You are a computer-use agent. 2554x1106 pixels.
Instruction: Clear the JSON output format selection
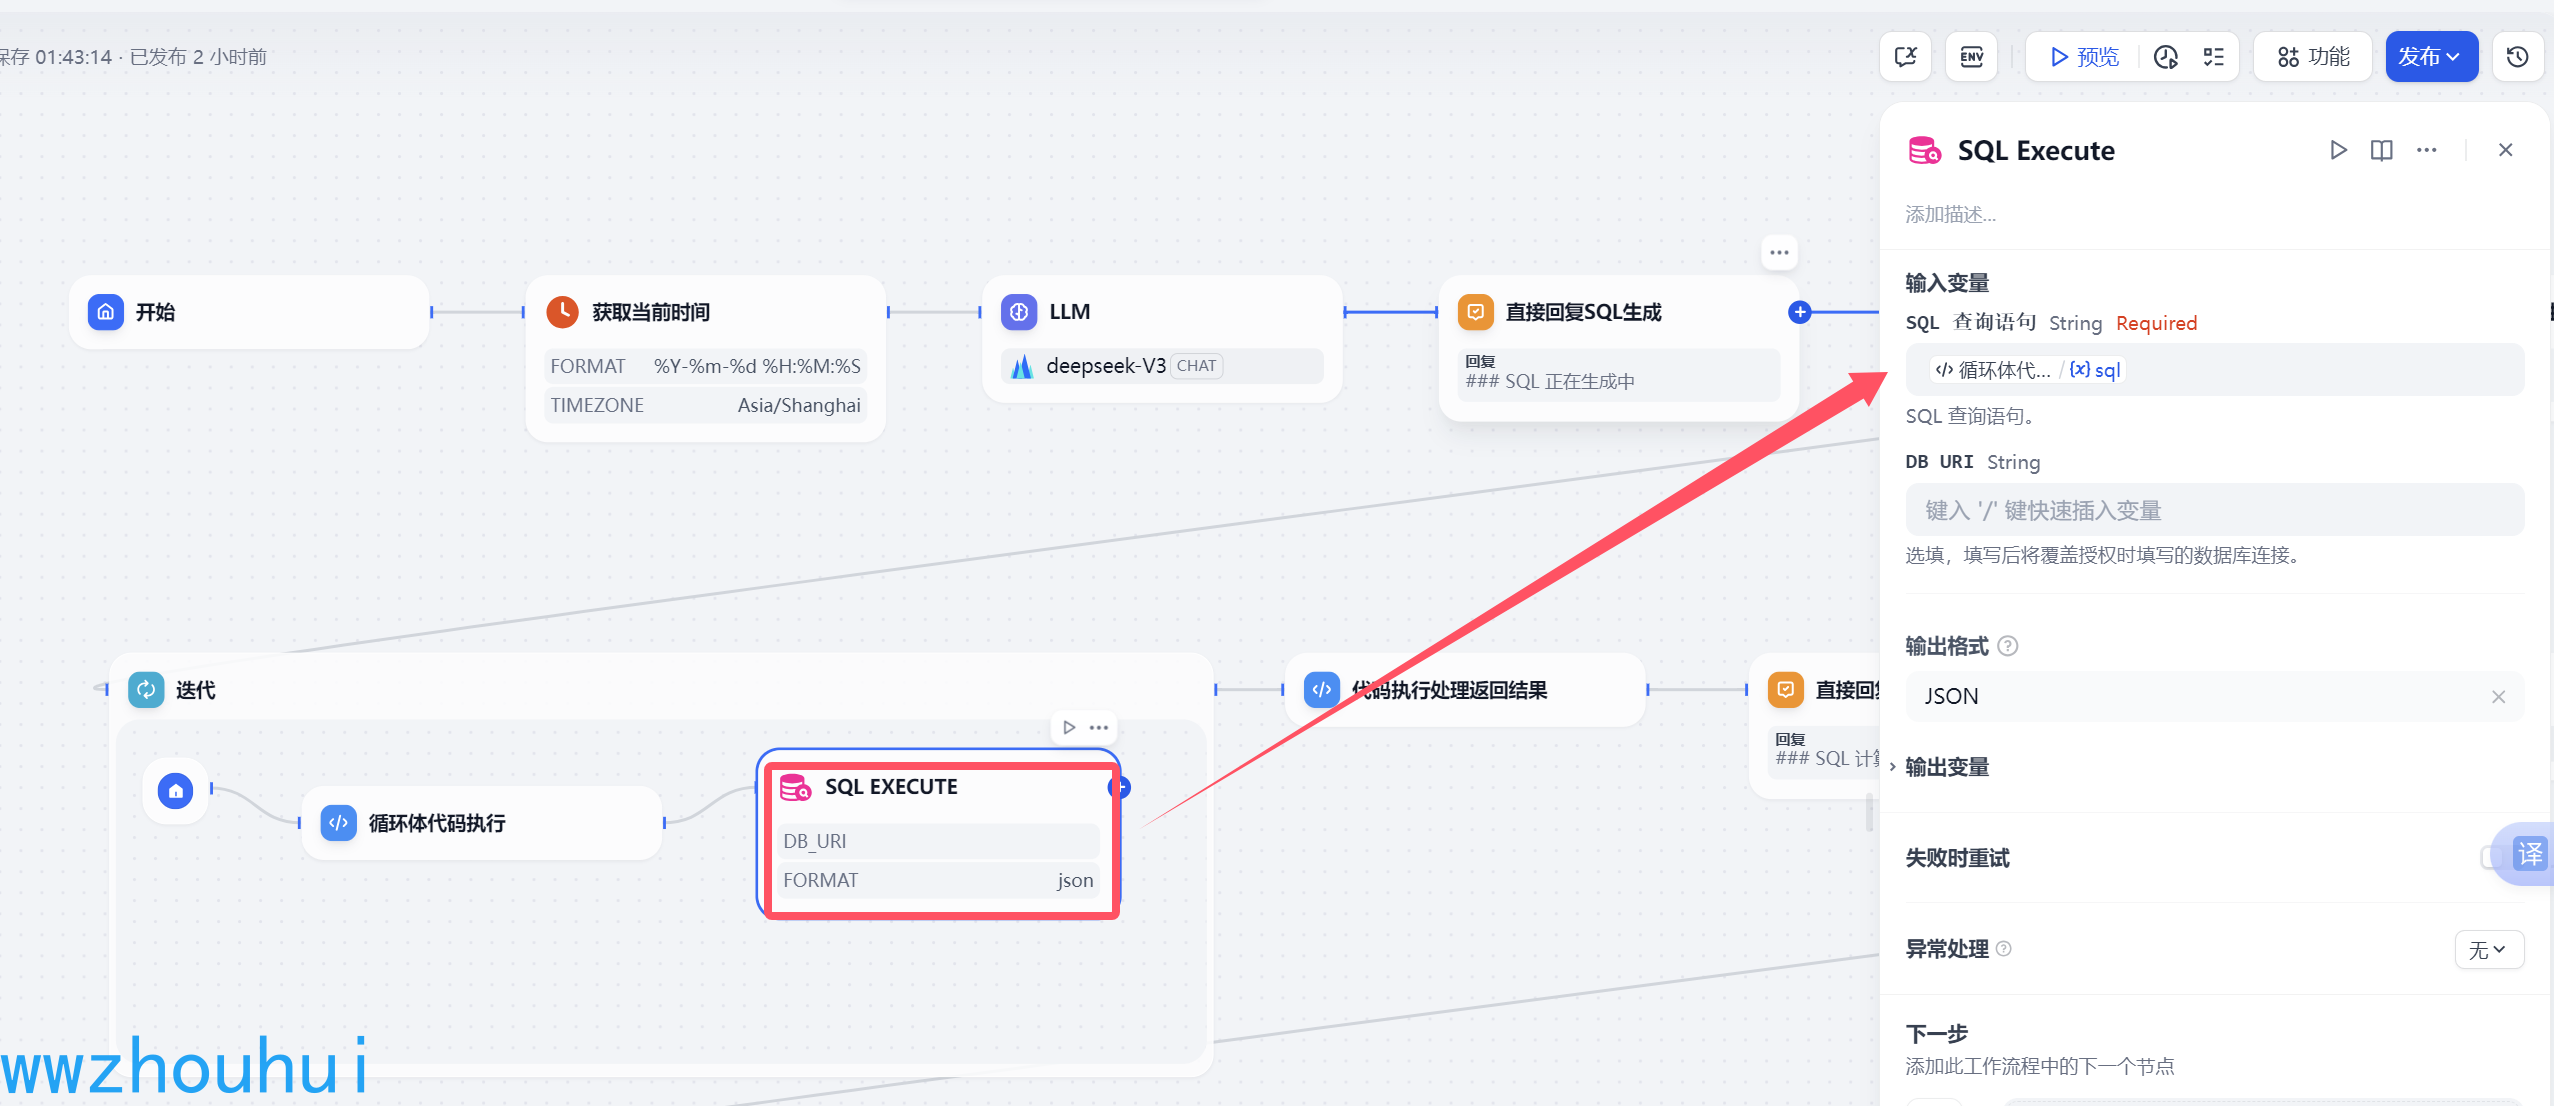point(2498,697)
